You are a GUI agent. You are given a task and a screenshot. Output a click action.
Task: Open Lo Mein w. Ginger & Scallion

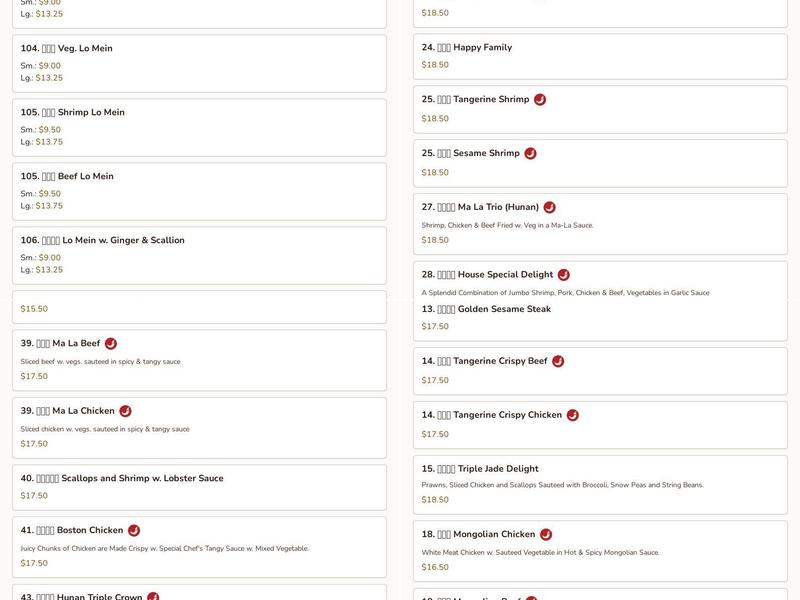[x=123, y=241]
